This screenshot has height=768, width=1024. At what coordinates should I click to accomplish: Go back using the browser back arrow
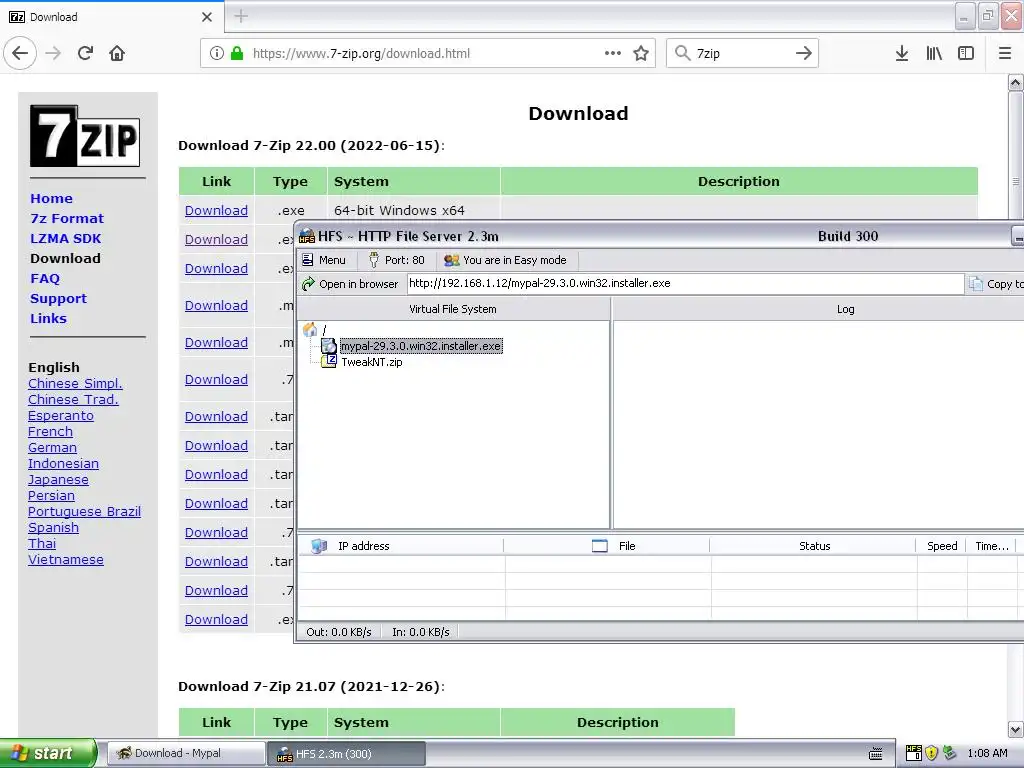tap(20, 53)
